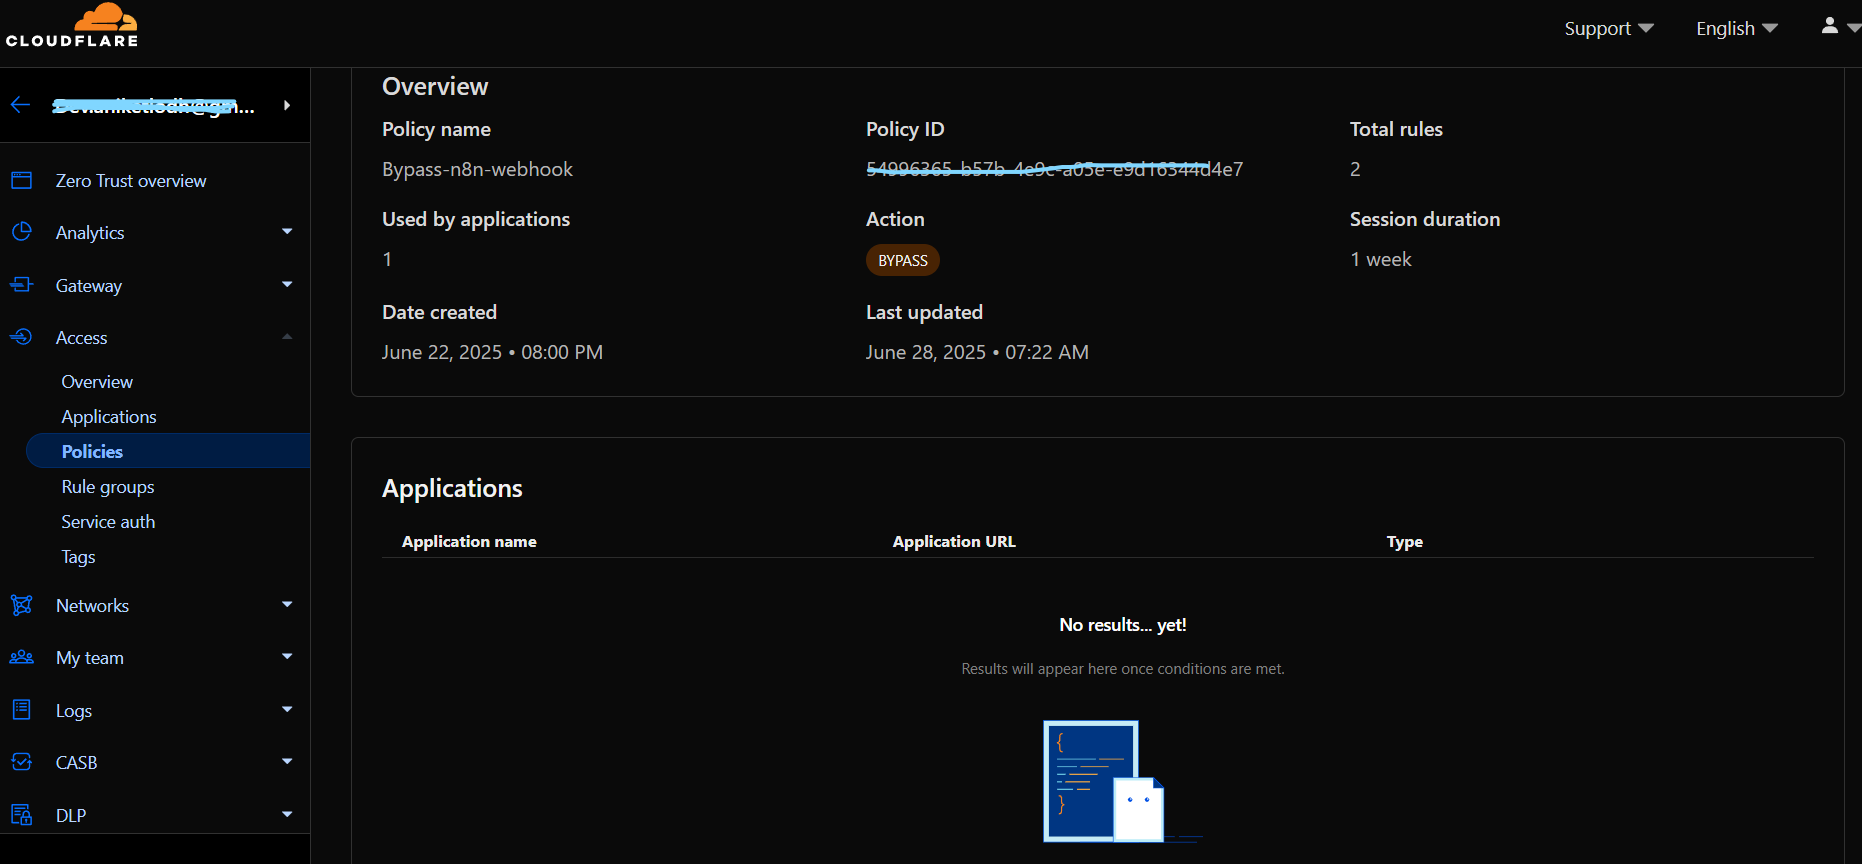The height and width of the screenshot is (864, 1862).
Task: Go to Access Applications page
Action: point(109,416)
